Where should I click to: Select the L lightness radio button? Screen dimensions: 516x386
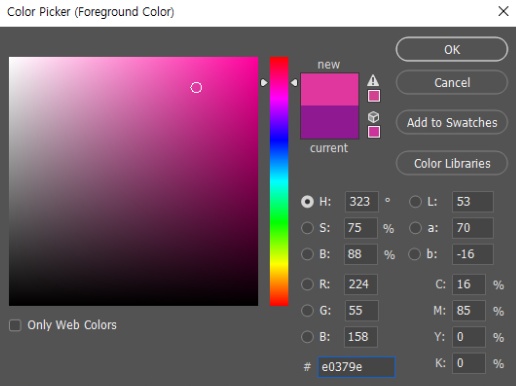coord(415,202)
